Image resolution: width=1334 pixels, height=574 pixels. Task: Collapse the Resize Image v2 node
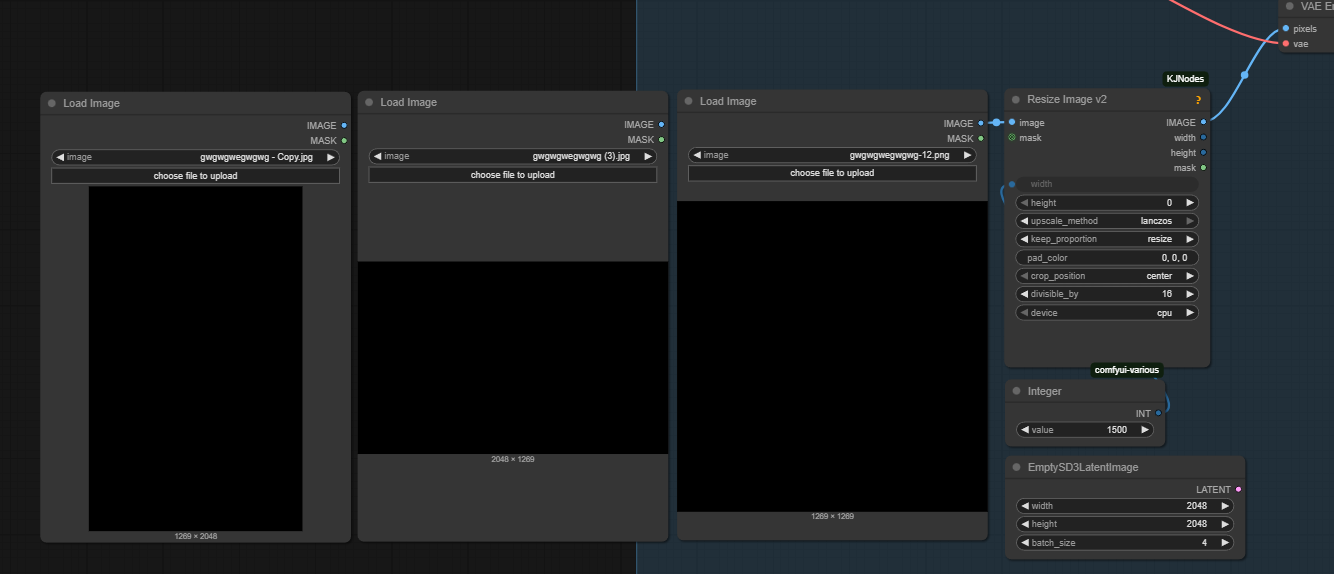pos(1015,99)
